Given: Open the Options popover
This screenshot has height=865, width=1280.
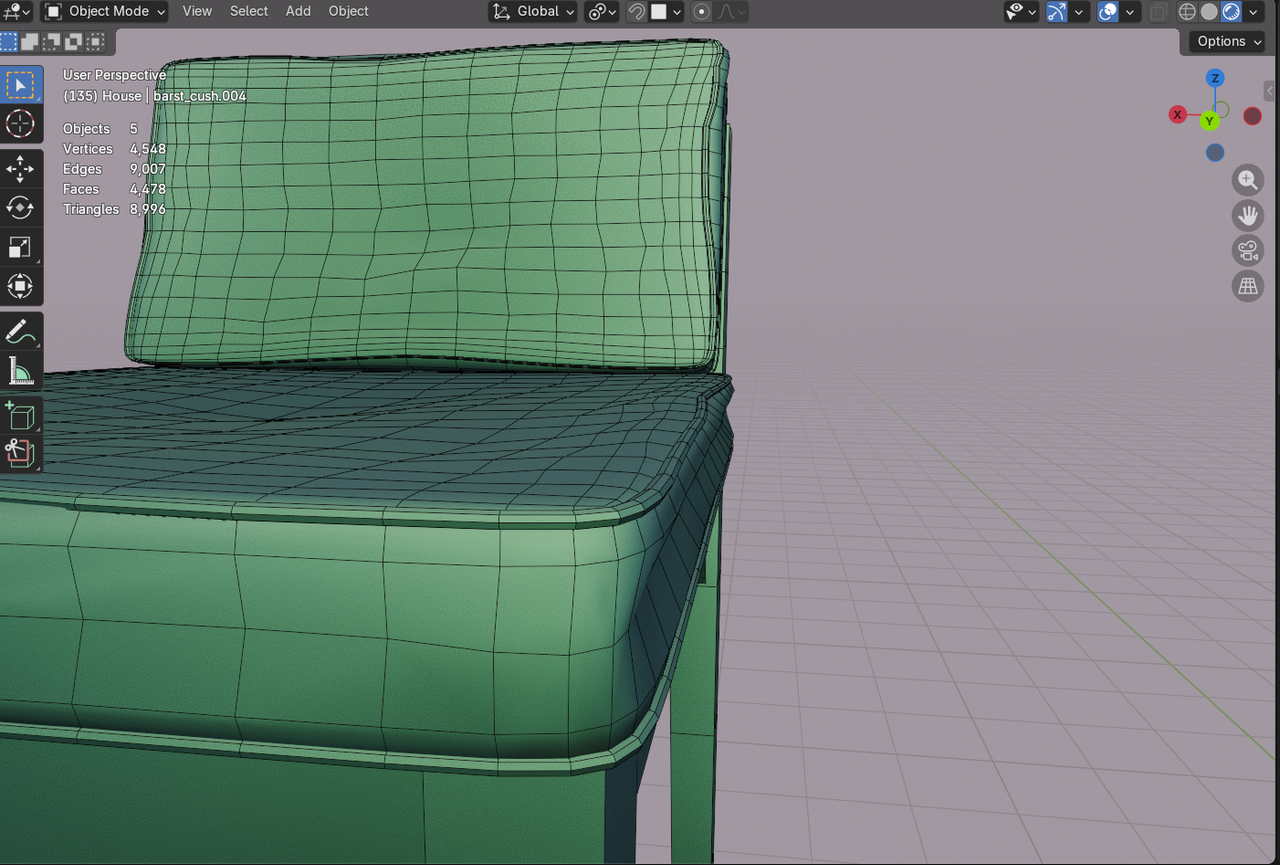Looking at the screenshot, I should [x=1228, y=41].
